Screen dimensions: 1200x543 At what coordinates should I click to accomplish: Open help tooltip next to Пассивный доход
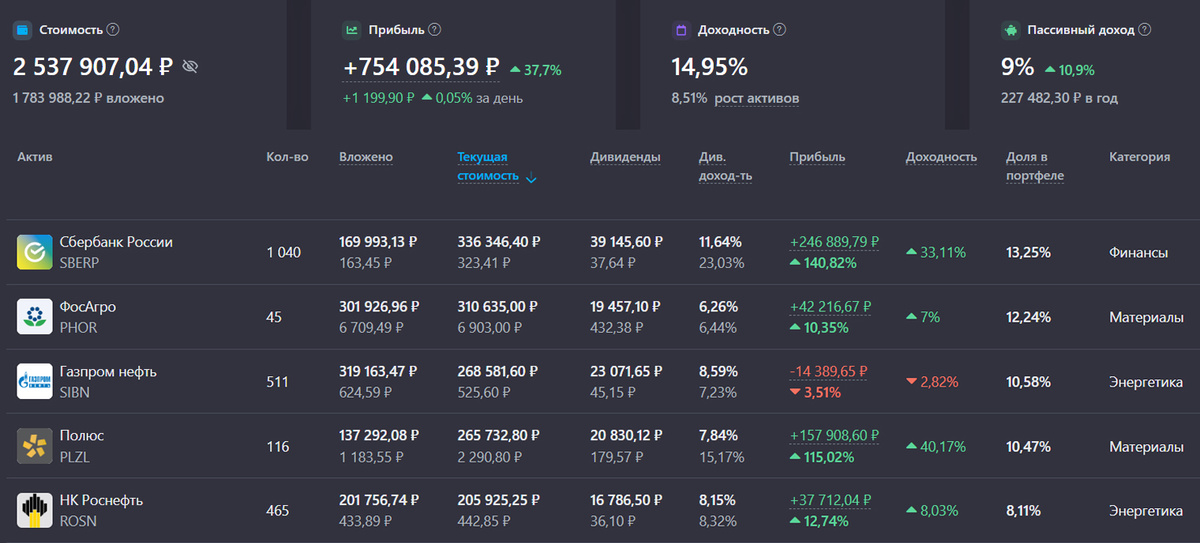click(x=1145, y=30)
